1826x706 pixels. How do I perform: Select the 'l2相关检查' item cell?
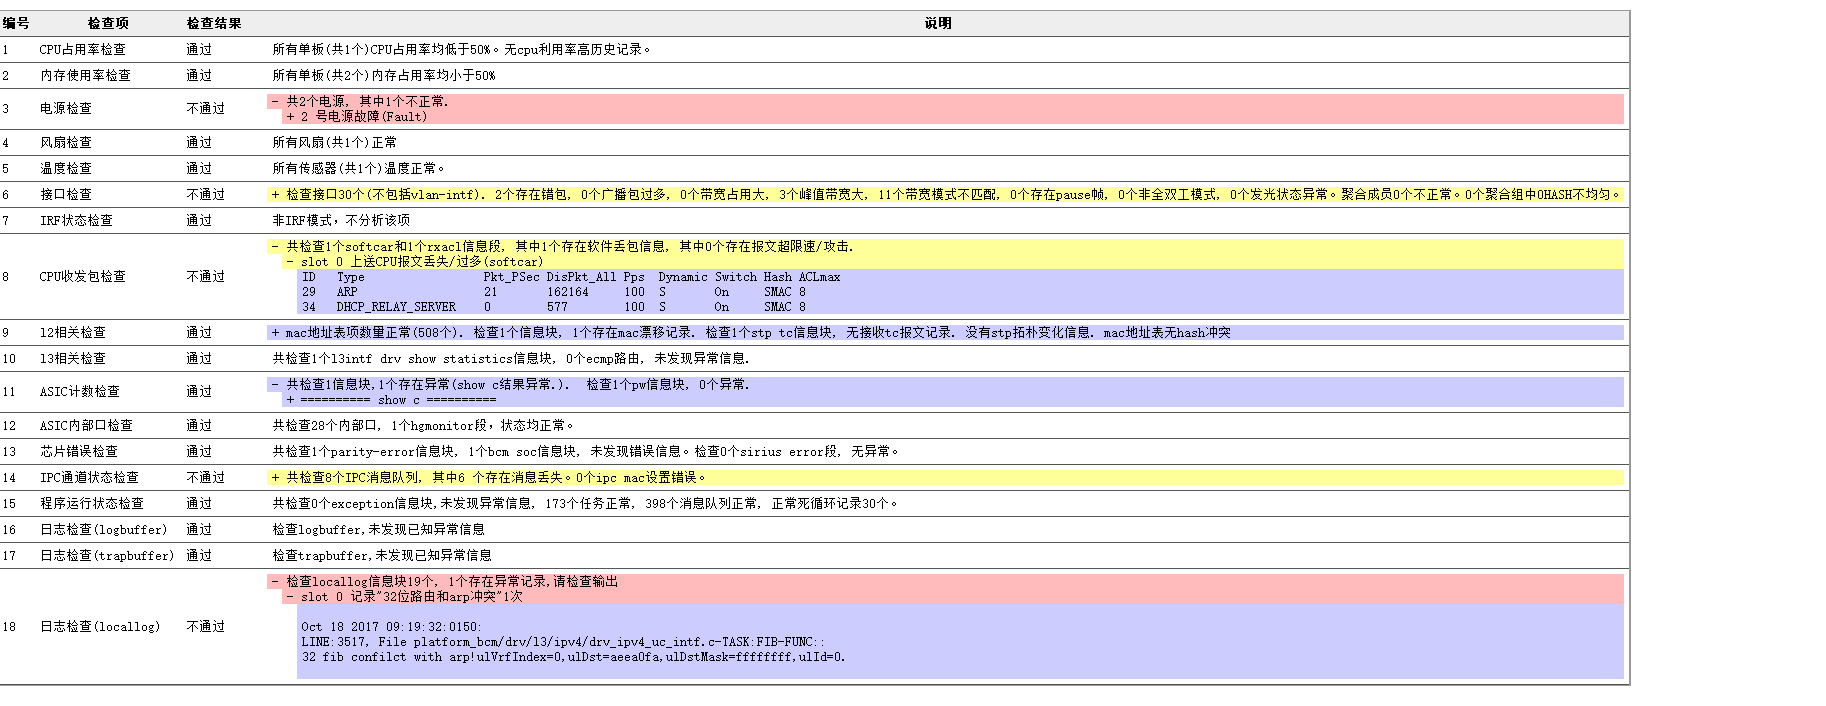pos(73,332)
